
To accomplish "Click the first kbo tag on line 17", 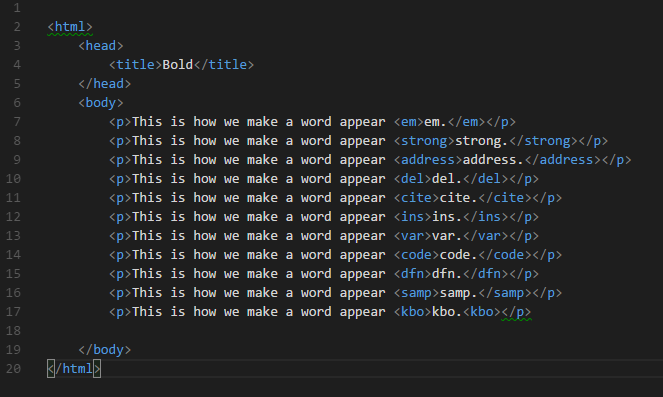I will (412, 312).
